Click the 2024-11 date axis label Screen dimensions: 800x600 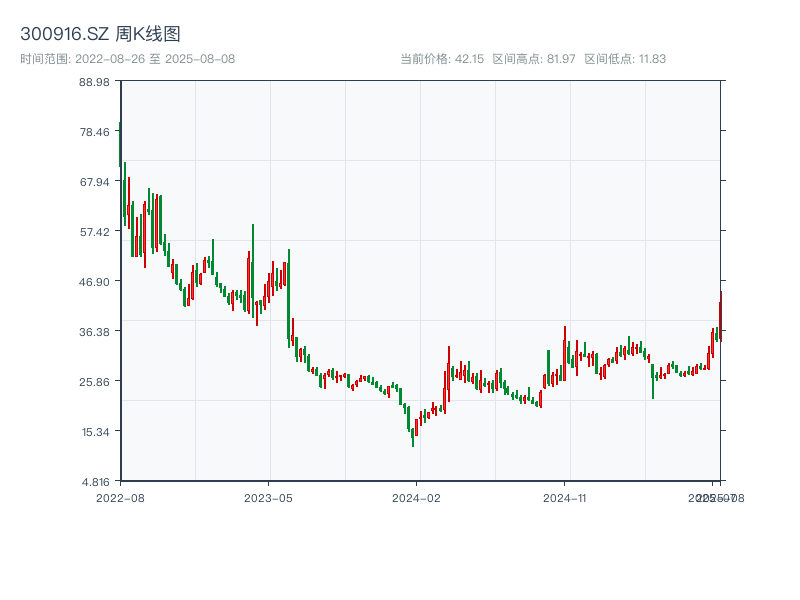[566, 497]
